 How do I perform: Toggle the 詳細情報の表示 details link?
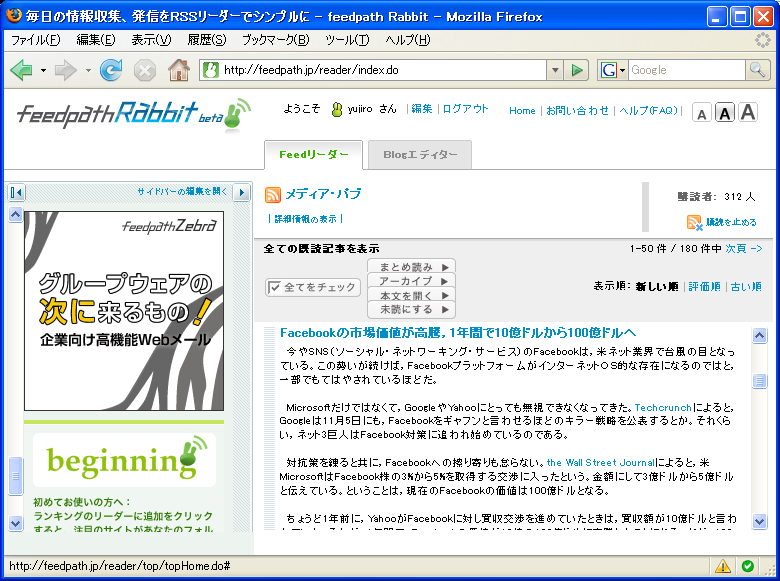click(x=305, y=219)
